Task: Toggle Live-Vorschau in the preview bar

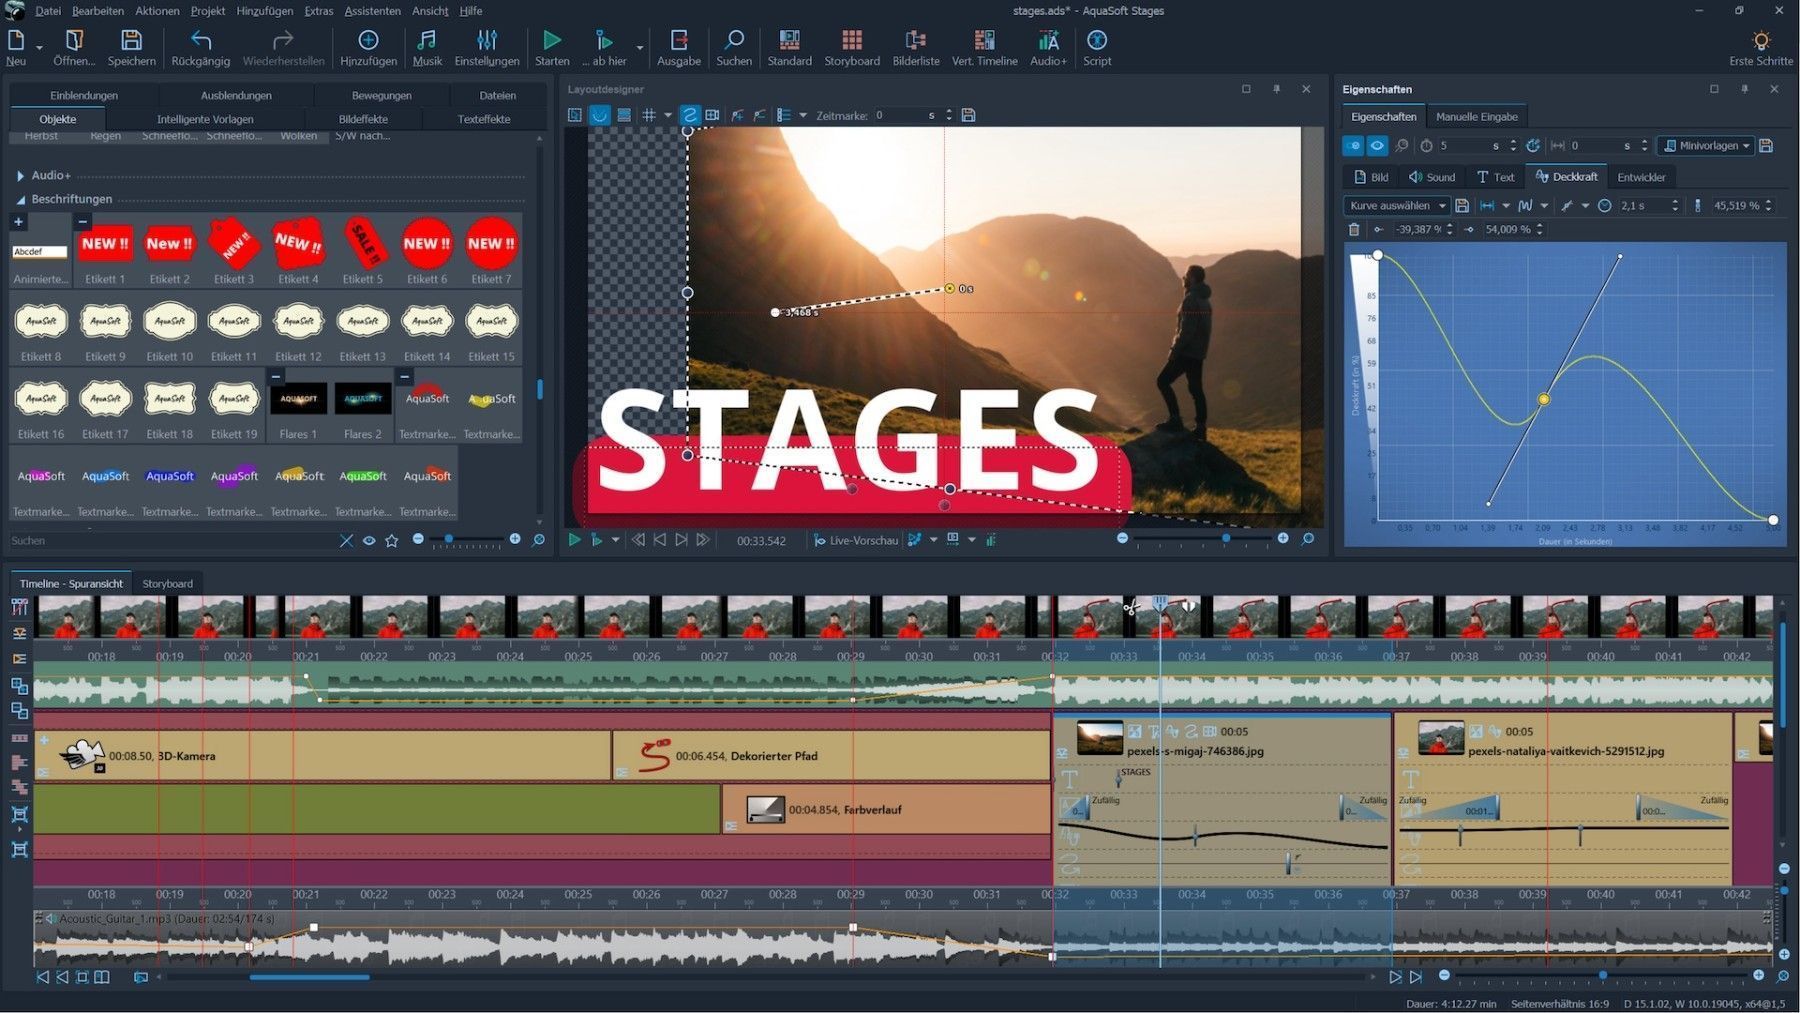Action: pyautogui.click(x=855, y=540)
